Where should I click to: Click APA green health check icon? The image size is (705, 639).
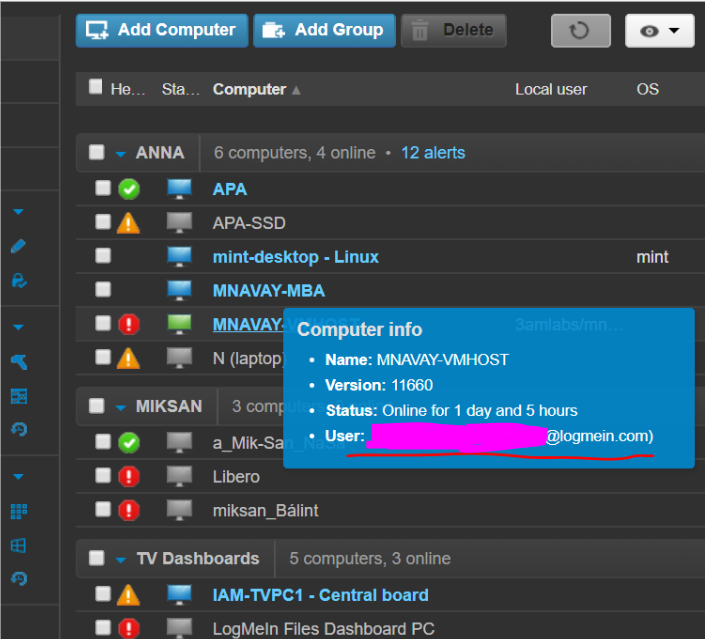(x=129, y=189)
